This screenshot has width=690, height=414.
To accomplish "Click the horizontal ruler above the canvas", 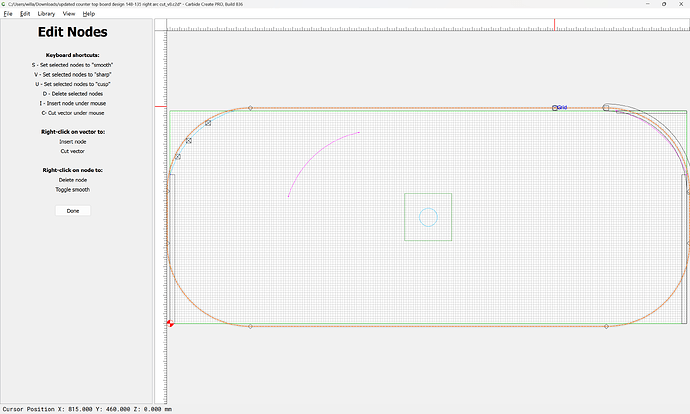I will pos(420,26).
